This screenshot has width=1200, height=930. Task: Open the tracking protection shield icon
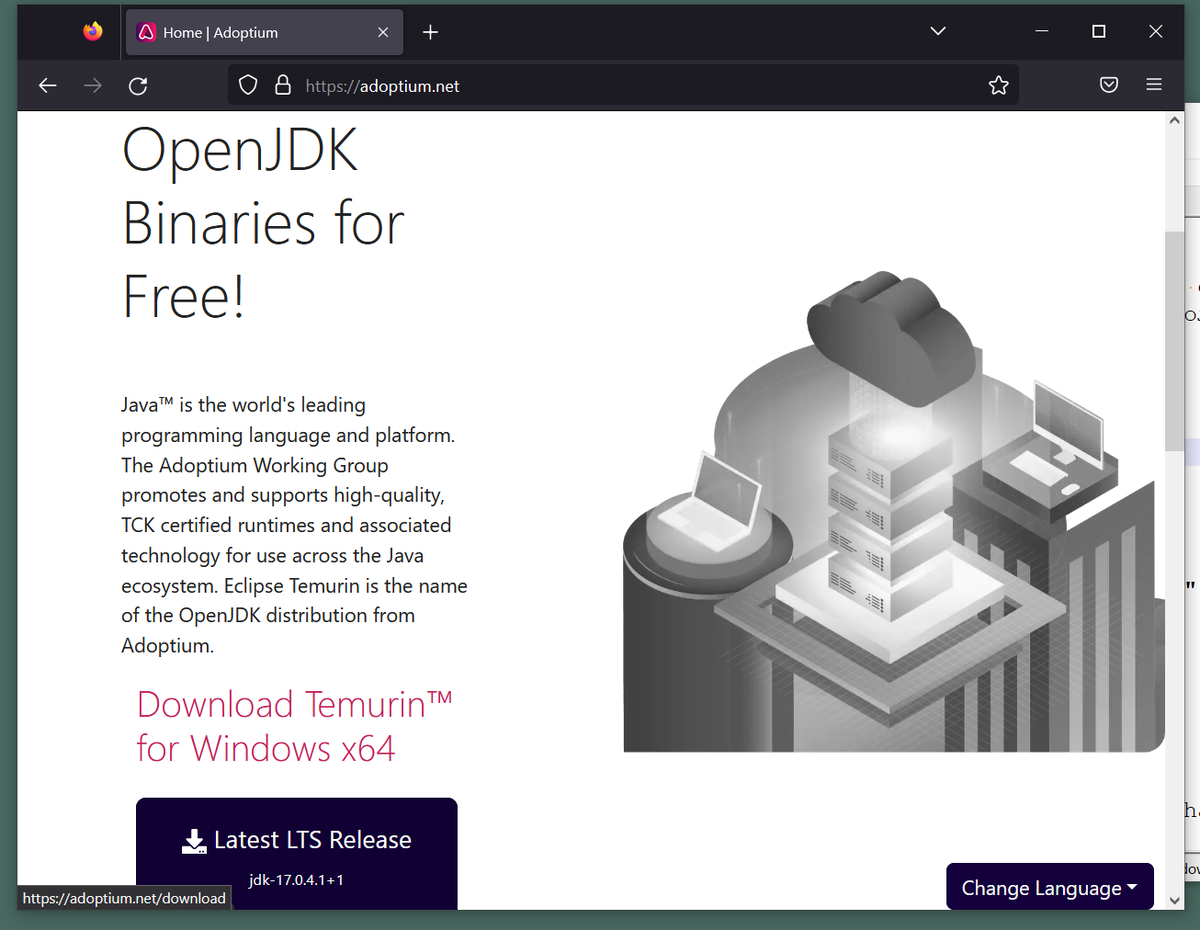coord(249,86)
